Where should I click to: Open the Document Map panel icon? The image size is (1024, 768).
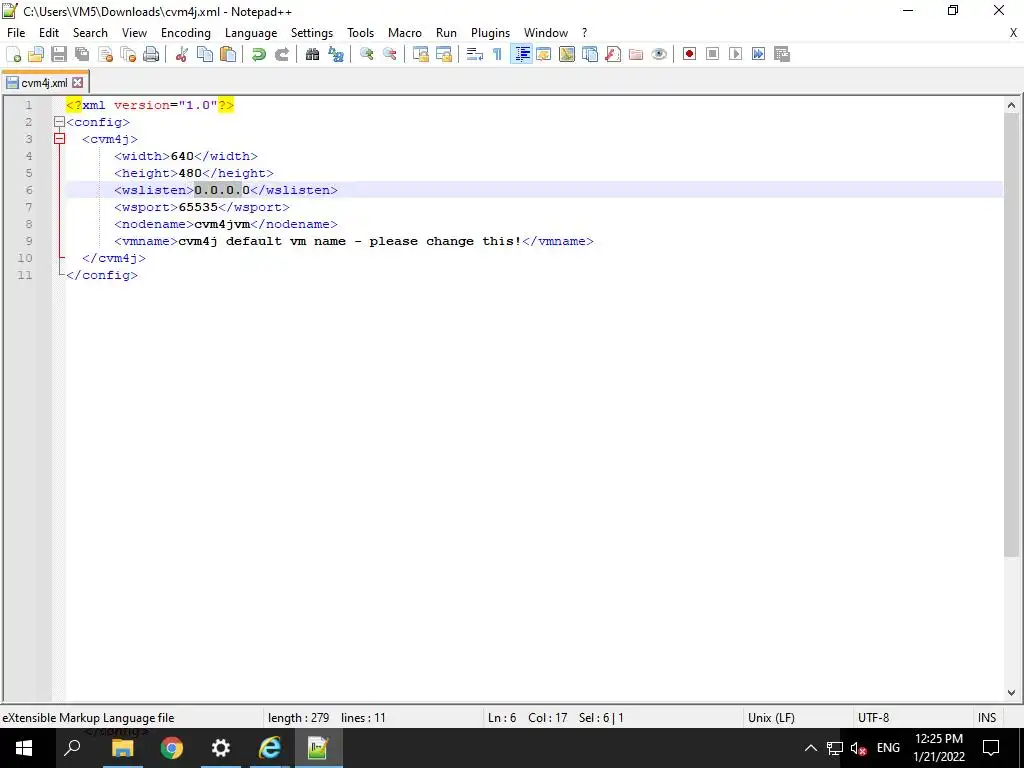coord(567,54)
